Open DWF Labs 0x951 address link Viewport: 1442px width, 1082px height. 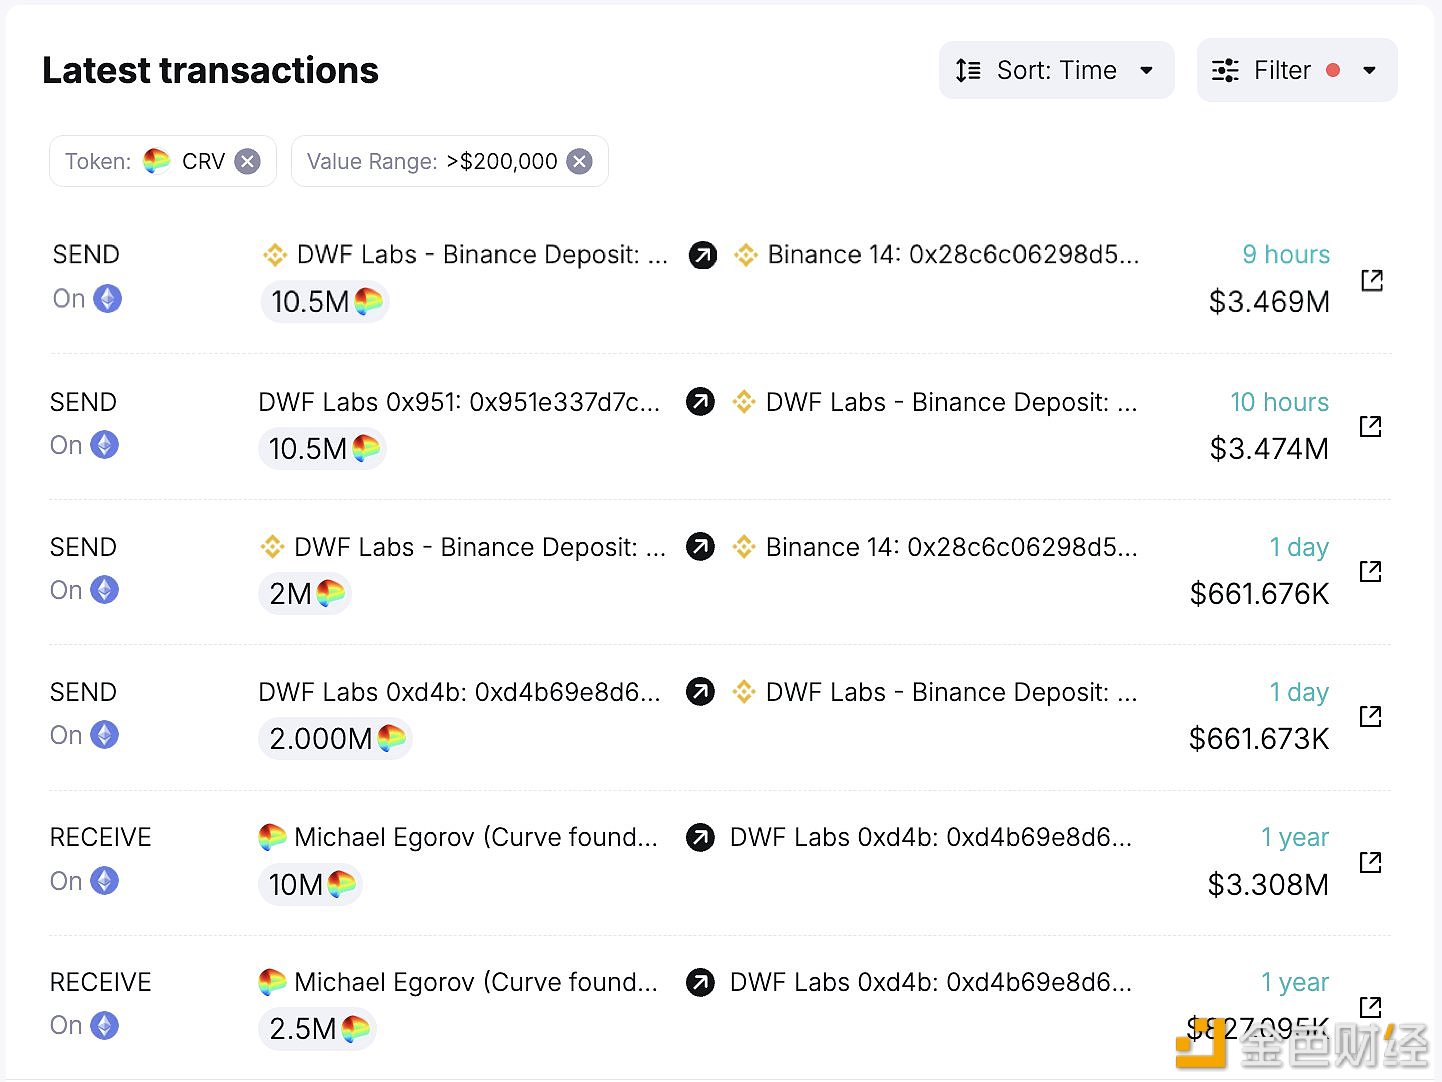coord(460,402)
